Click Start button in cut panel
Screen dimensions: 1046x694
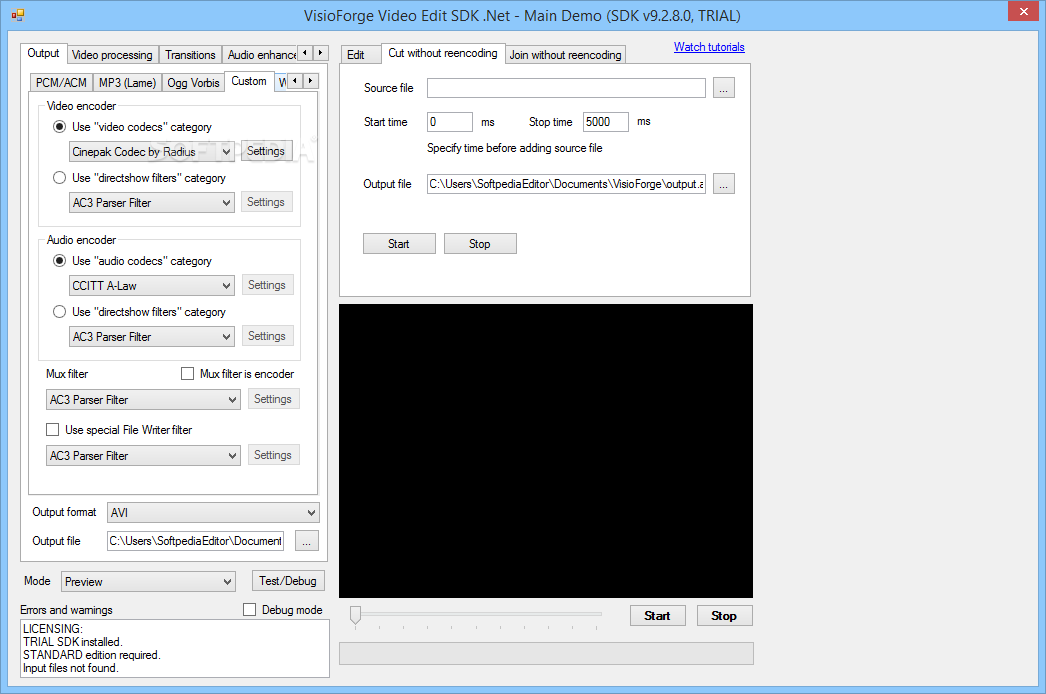tap(399, 244)
